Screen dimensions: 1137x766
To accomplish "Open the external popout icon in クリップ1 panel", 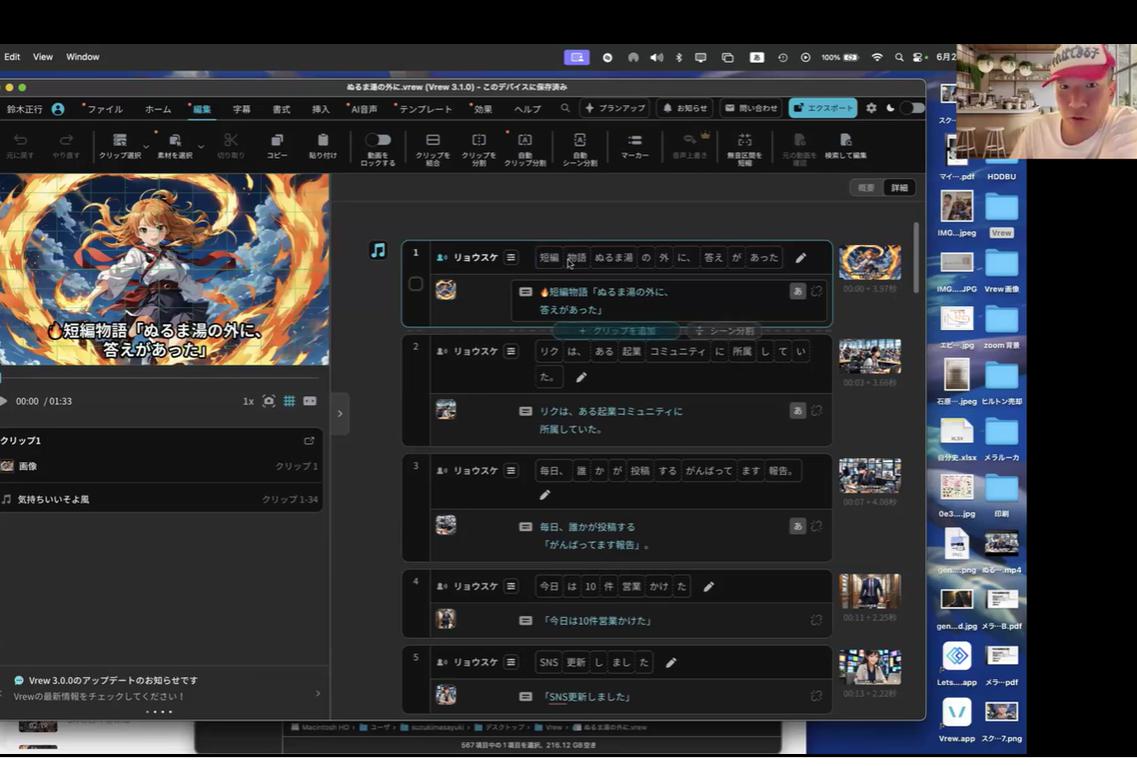I will (x=310, y=440).
